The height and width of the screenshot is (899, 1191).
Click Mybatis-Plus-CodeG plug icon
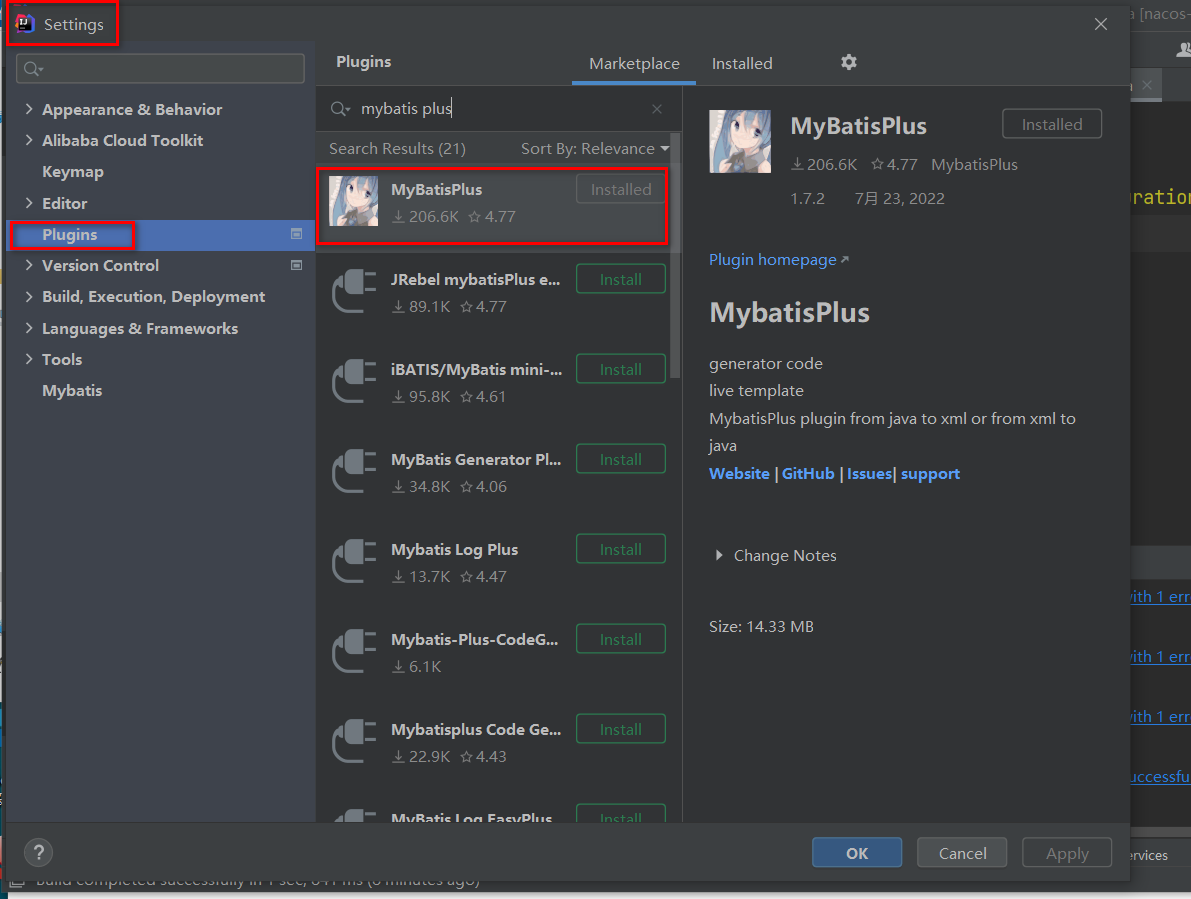click(354, 651)
